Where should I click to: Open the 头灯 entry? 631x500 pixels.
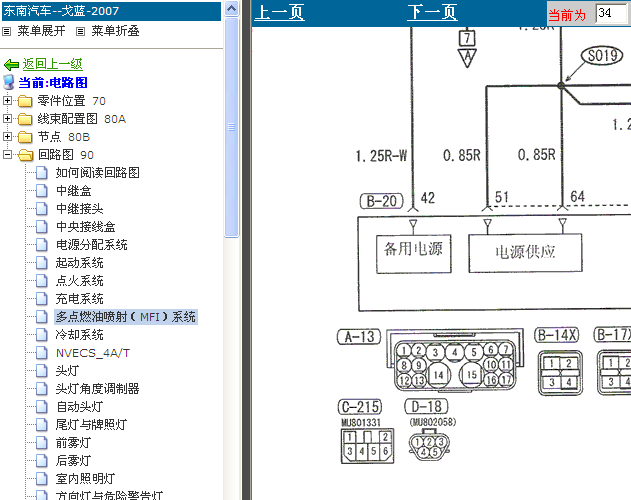click(68, 371)
